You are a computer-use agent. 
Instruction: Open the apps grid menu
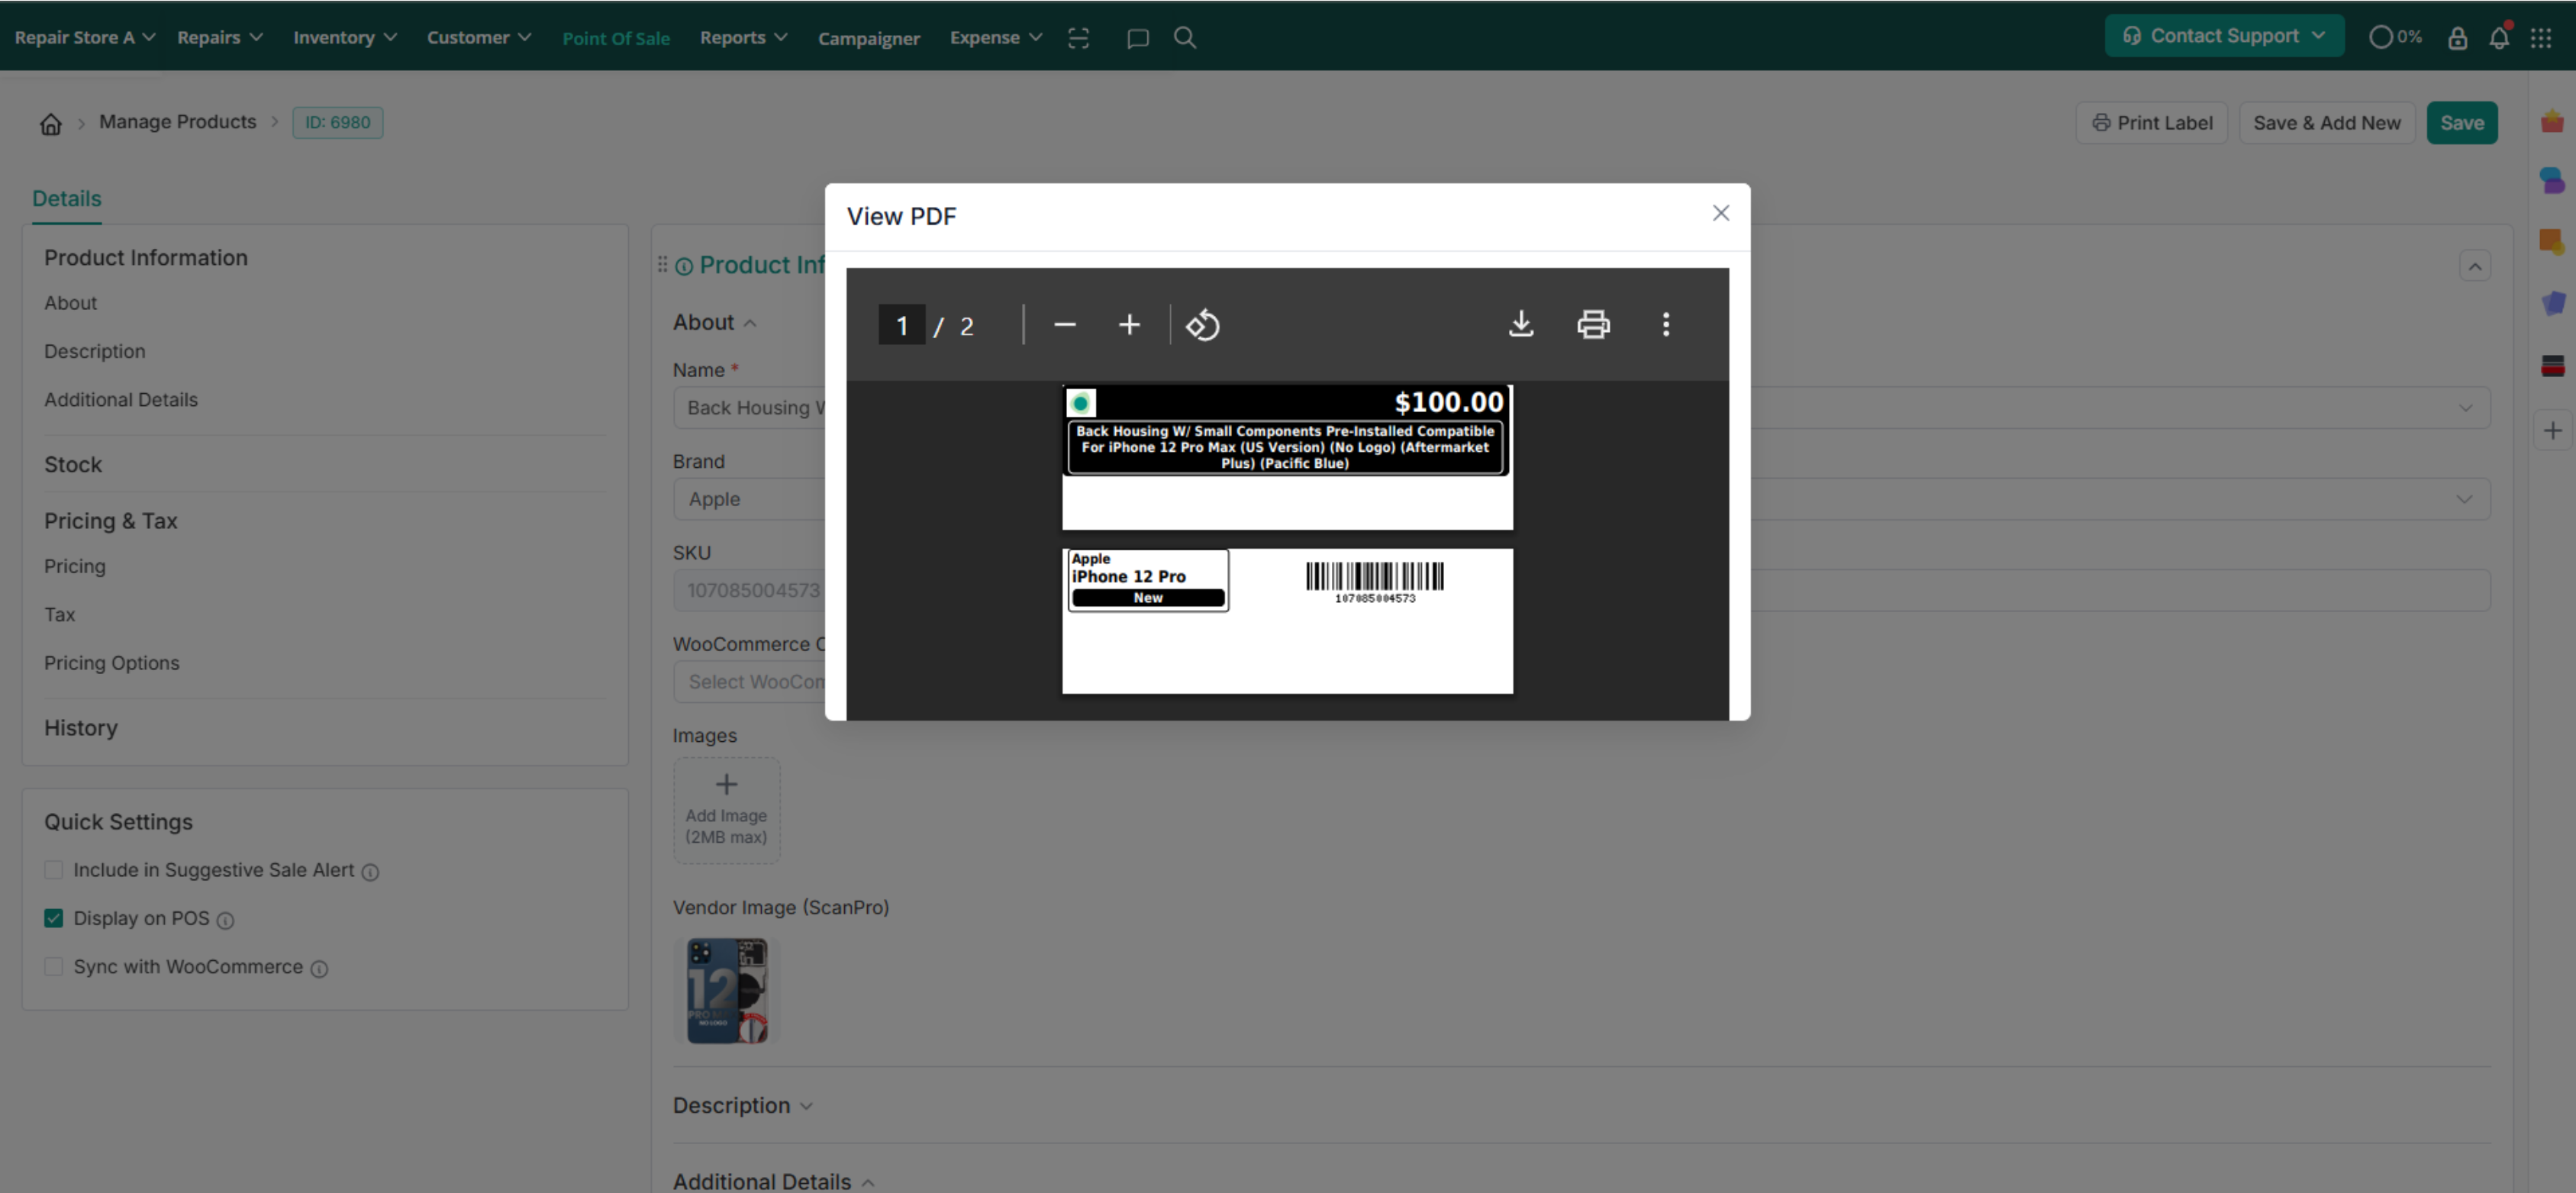(x=2540, y=38)
